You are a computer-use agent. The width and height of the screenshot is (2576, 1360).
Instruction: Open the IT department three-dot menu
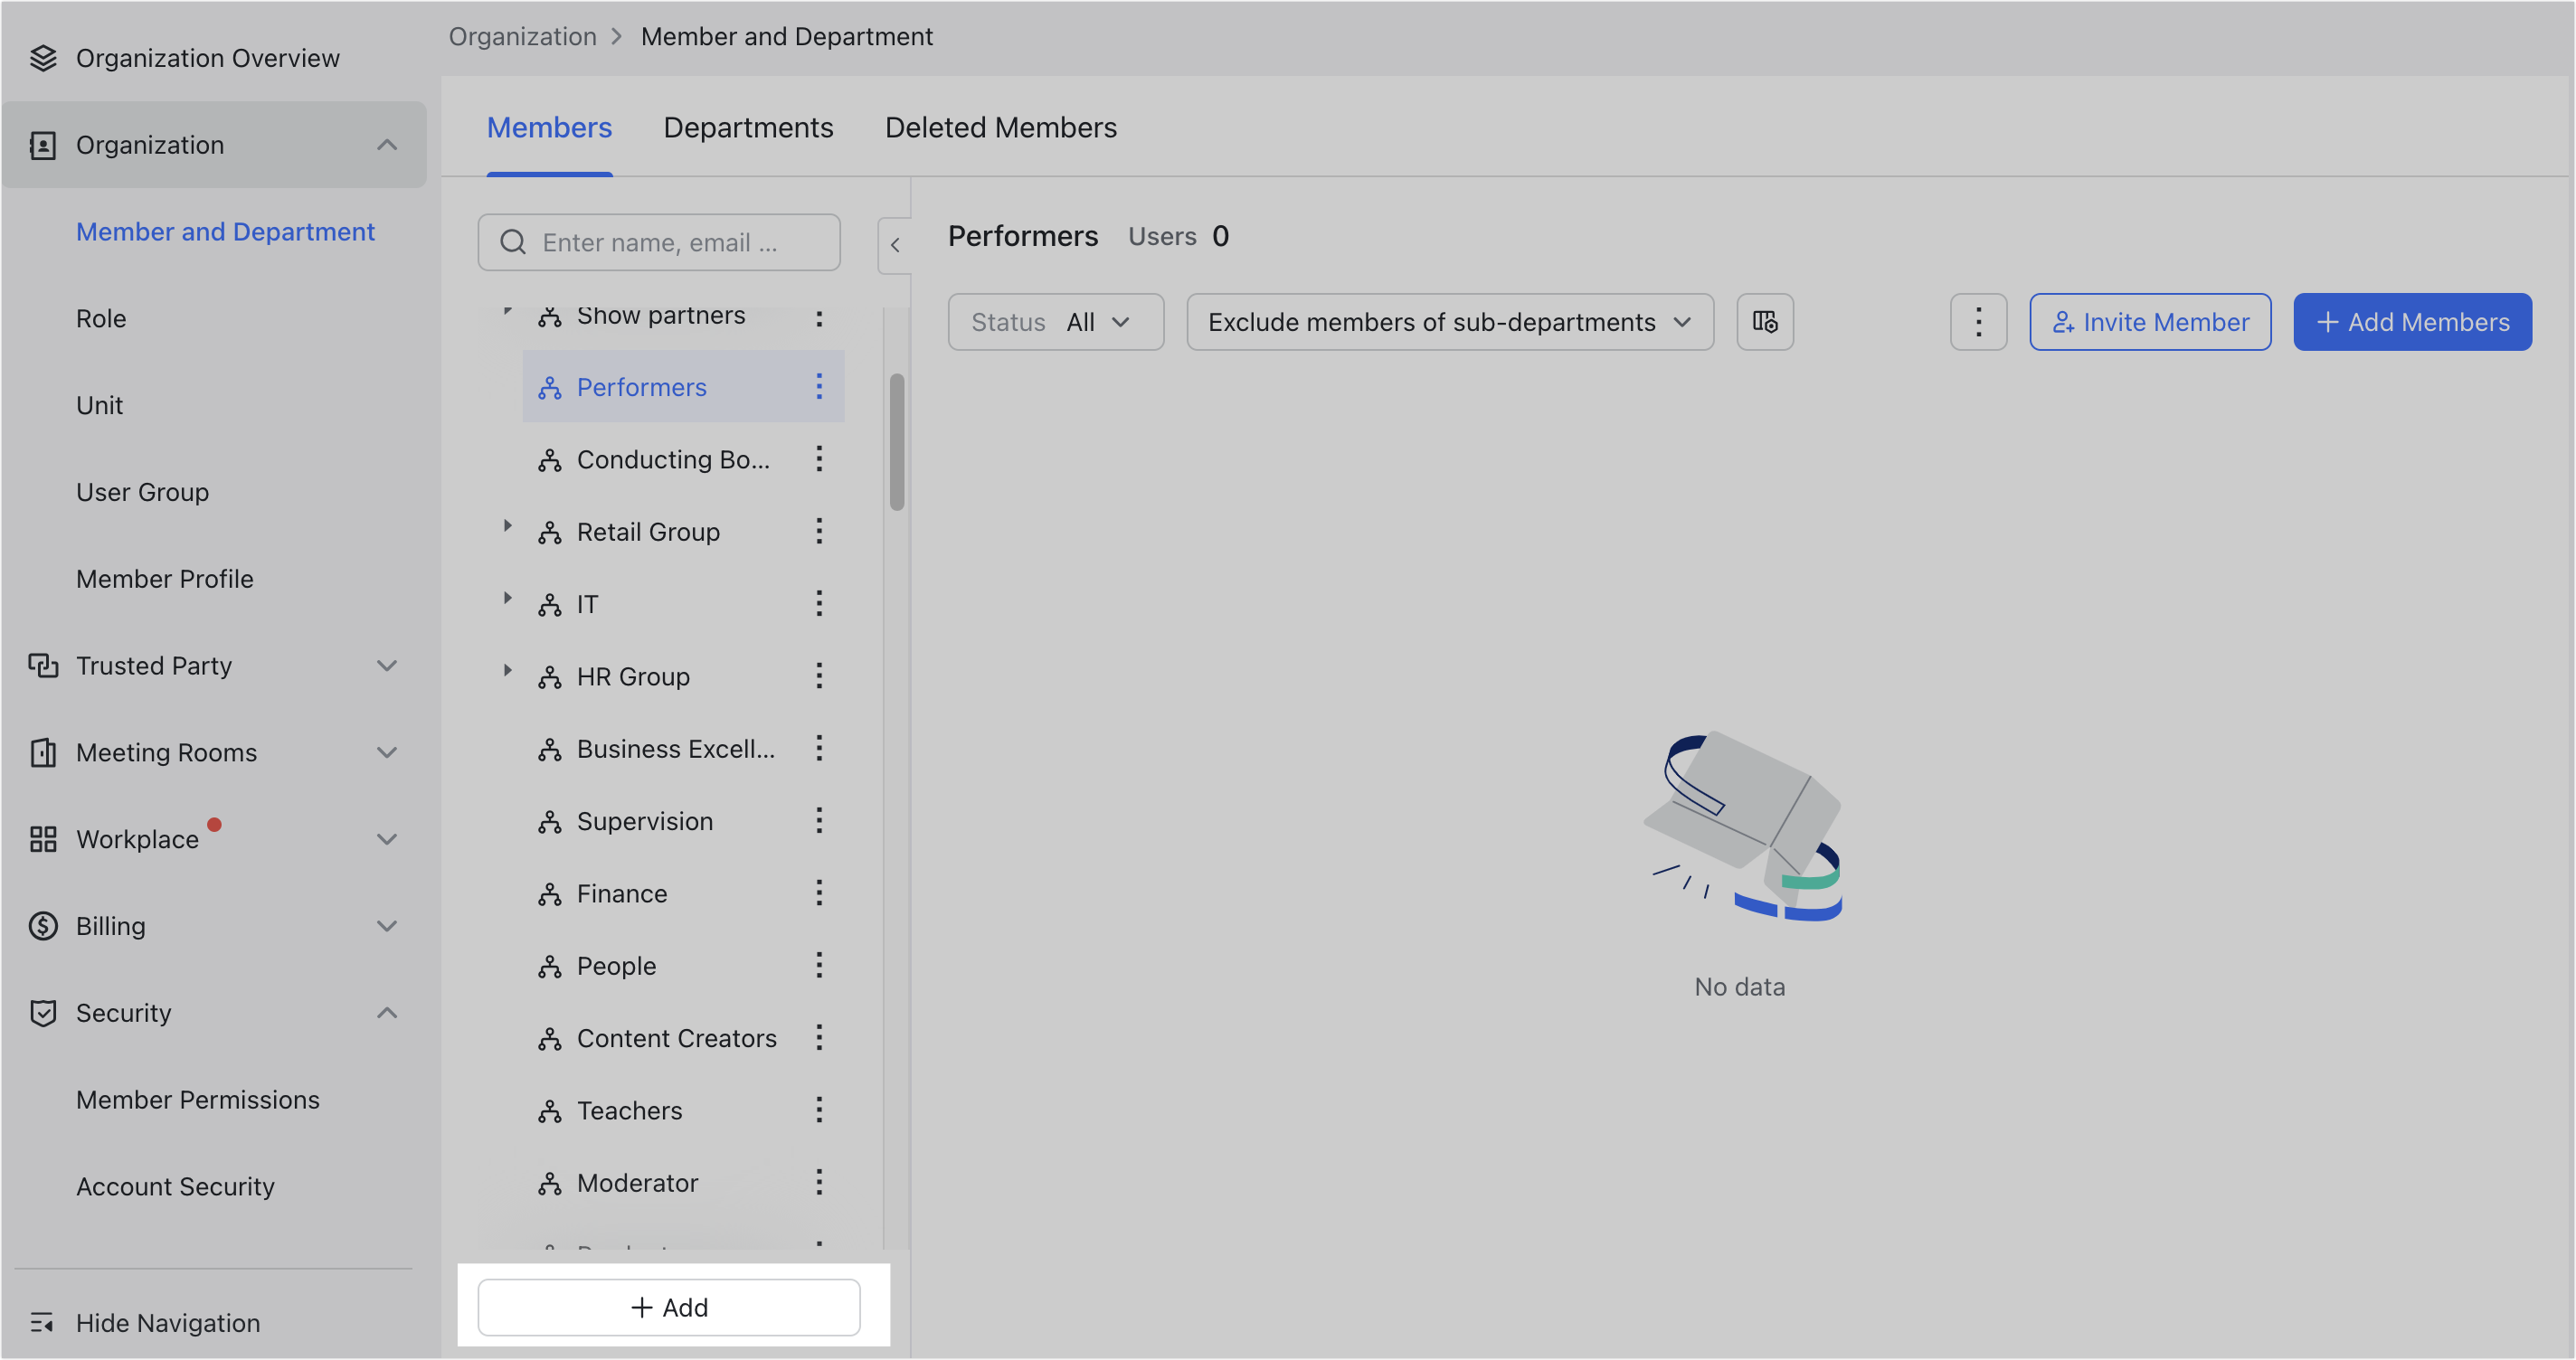coord(818,603)
